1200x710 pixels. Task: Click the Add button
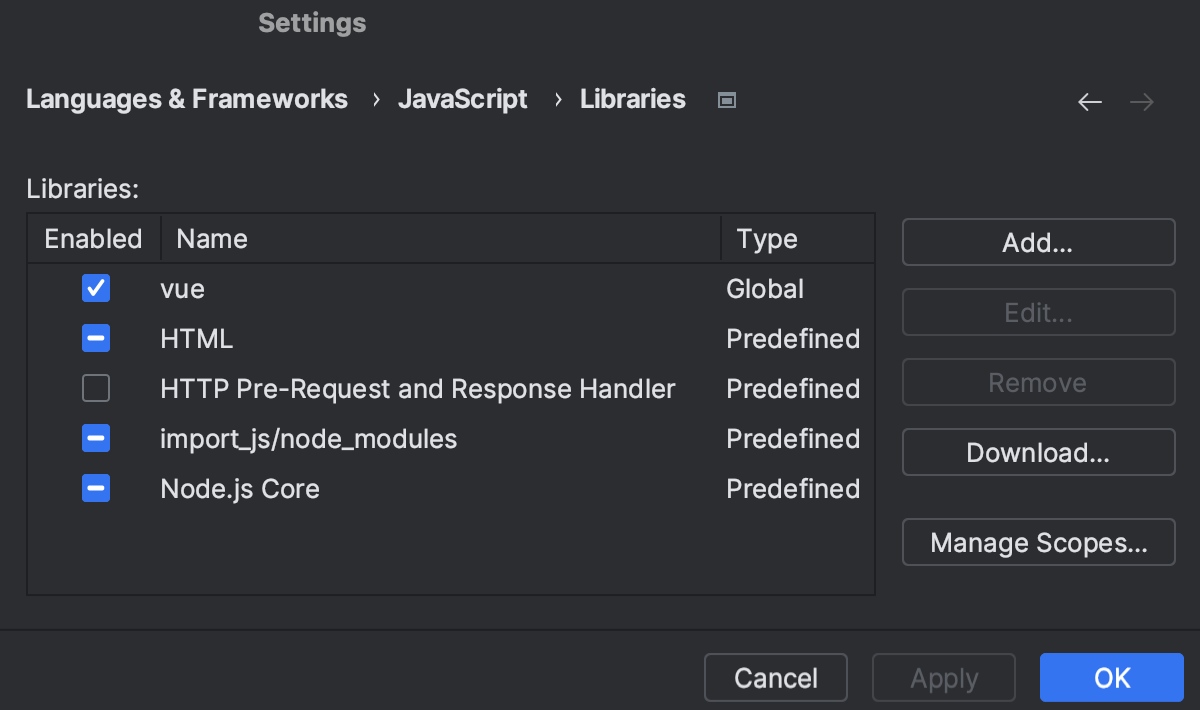1038,242
